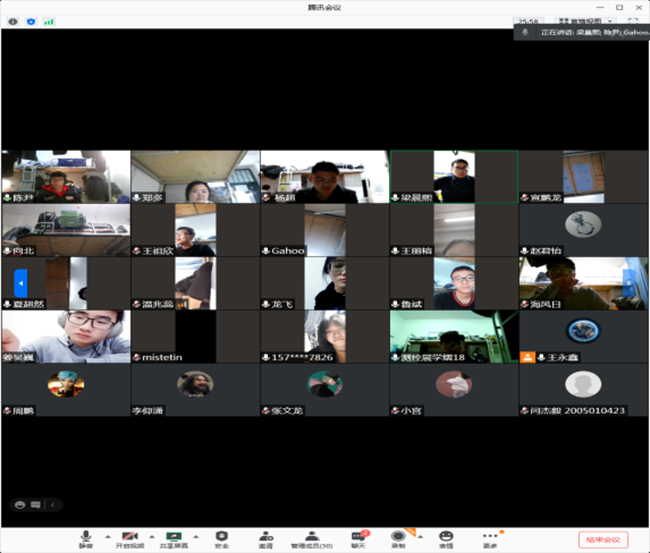The image size is (650, 553).
Task: Select 郑多's video tile
Action: pos(195,177)
